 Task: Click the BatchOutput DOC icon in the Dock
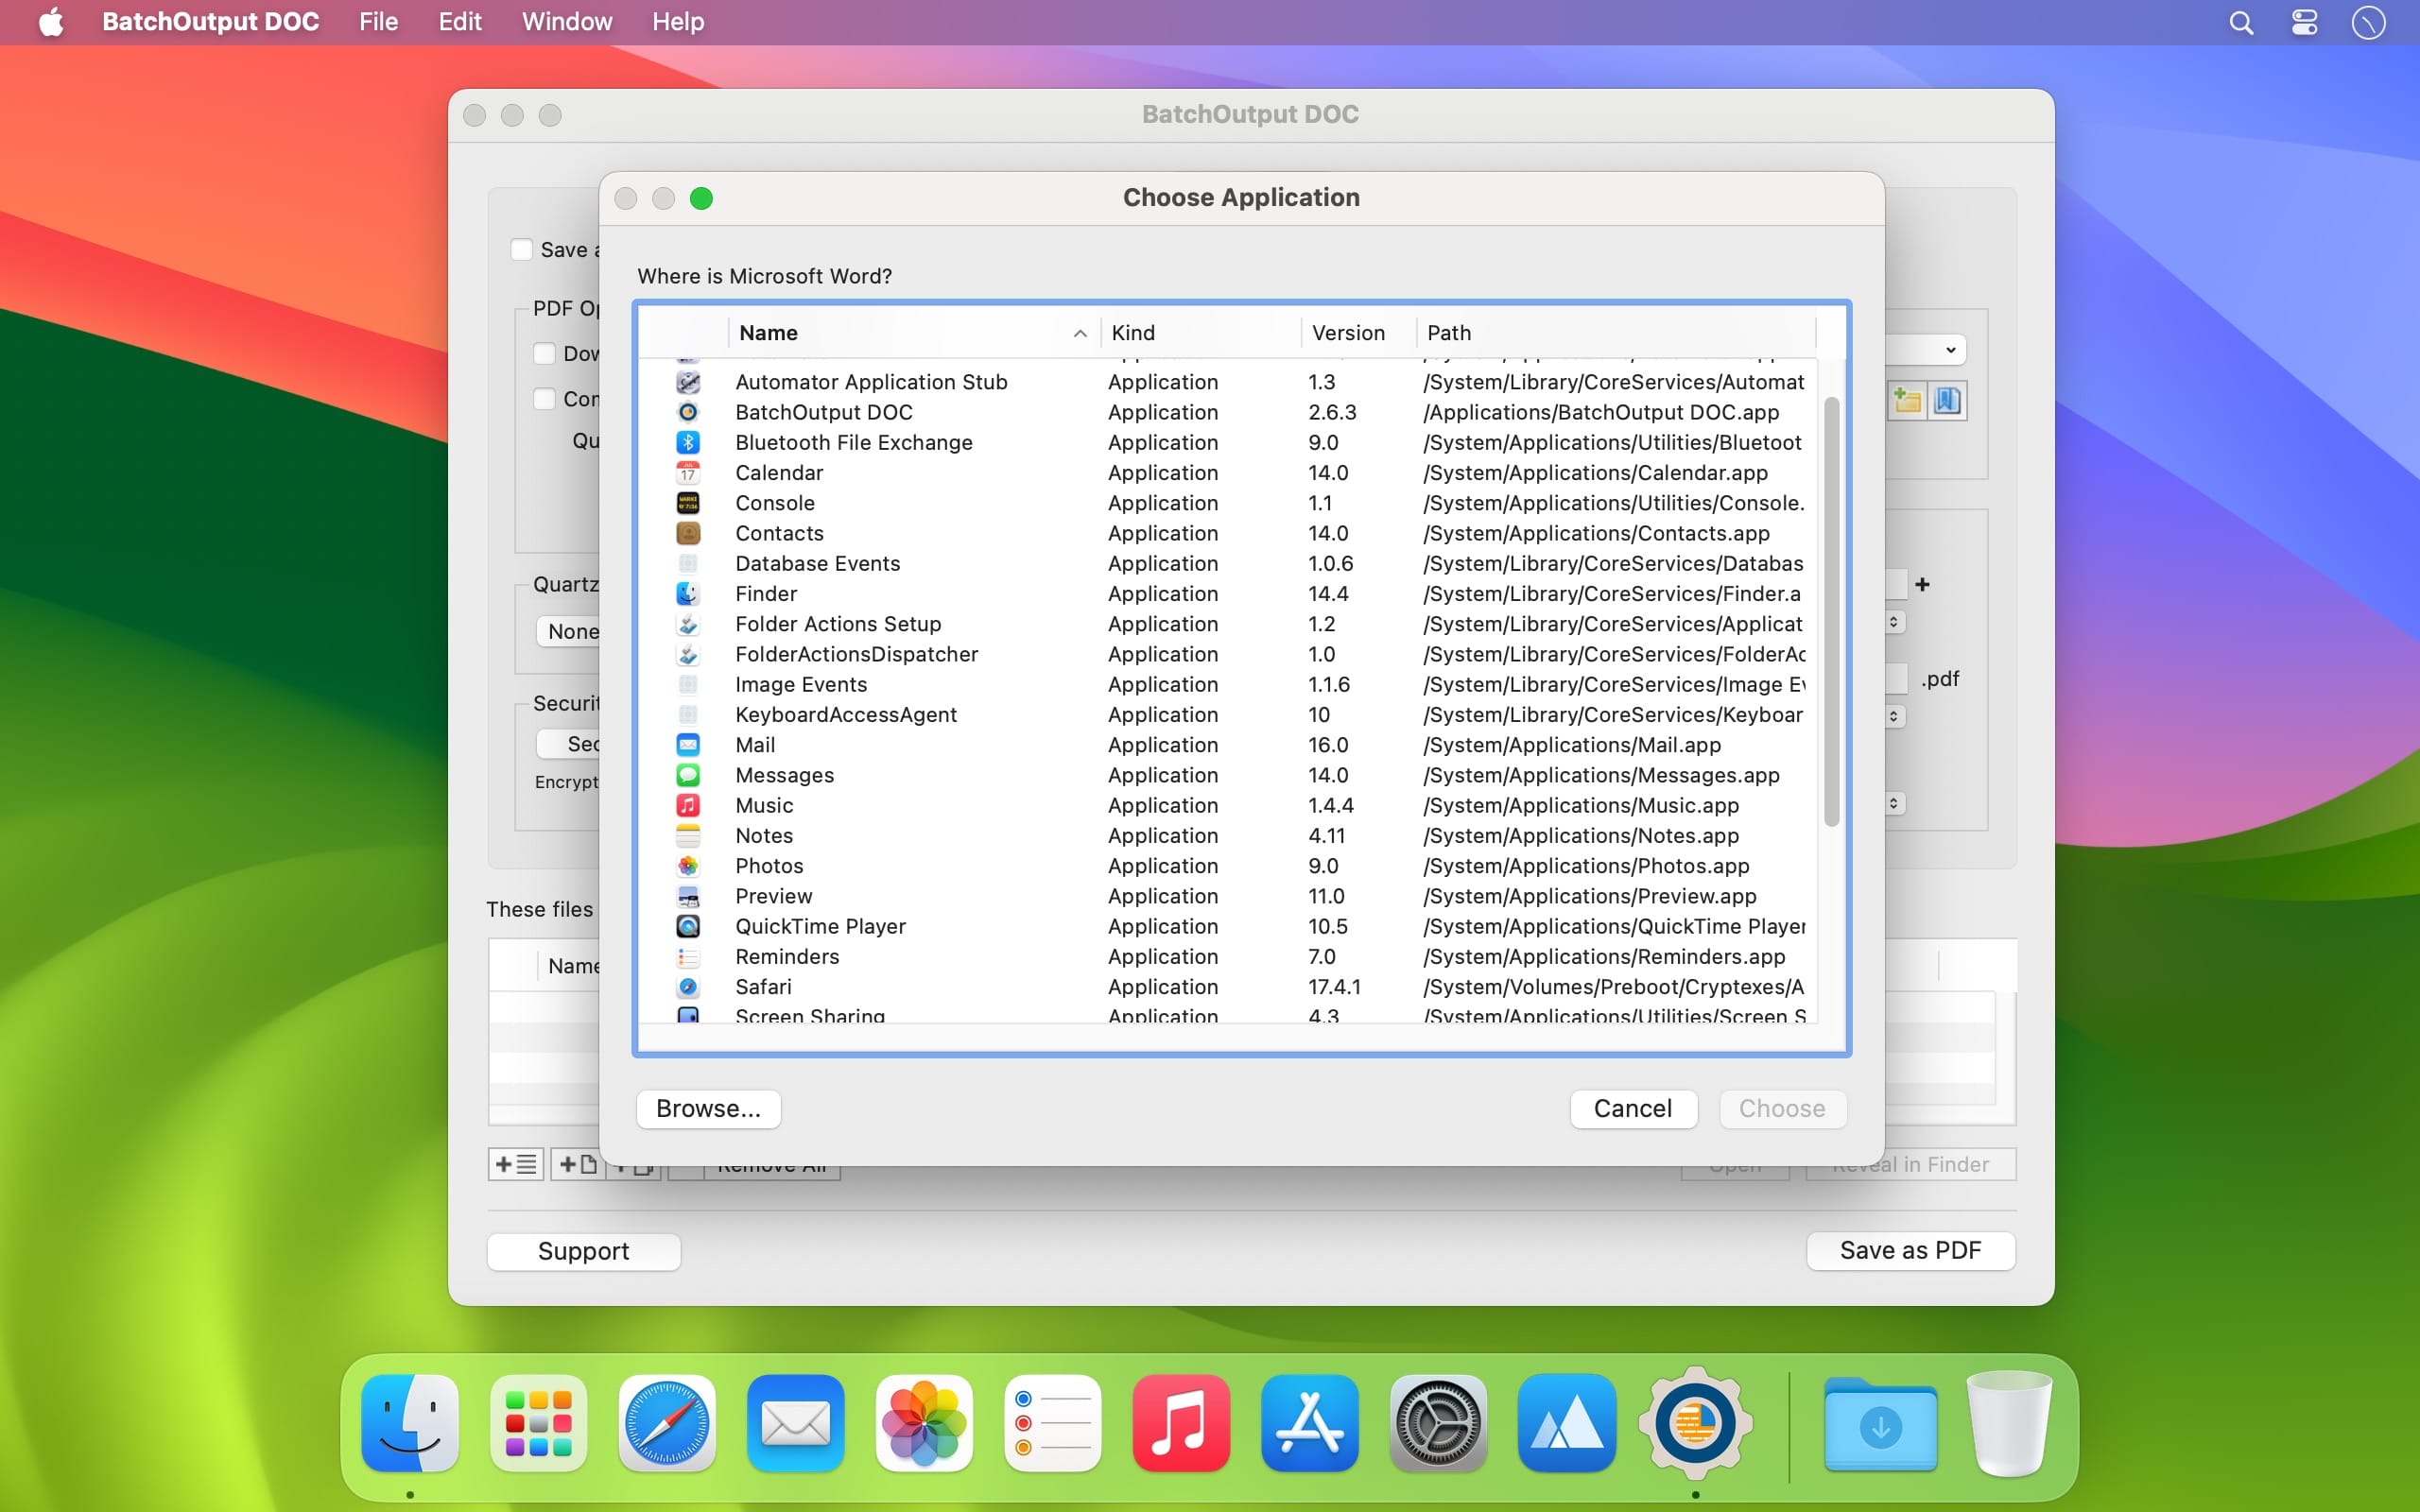tap(1695, 1423)
